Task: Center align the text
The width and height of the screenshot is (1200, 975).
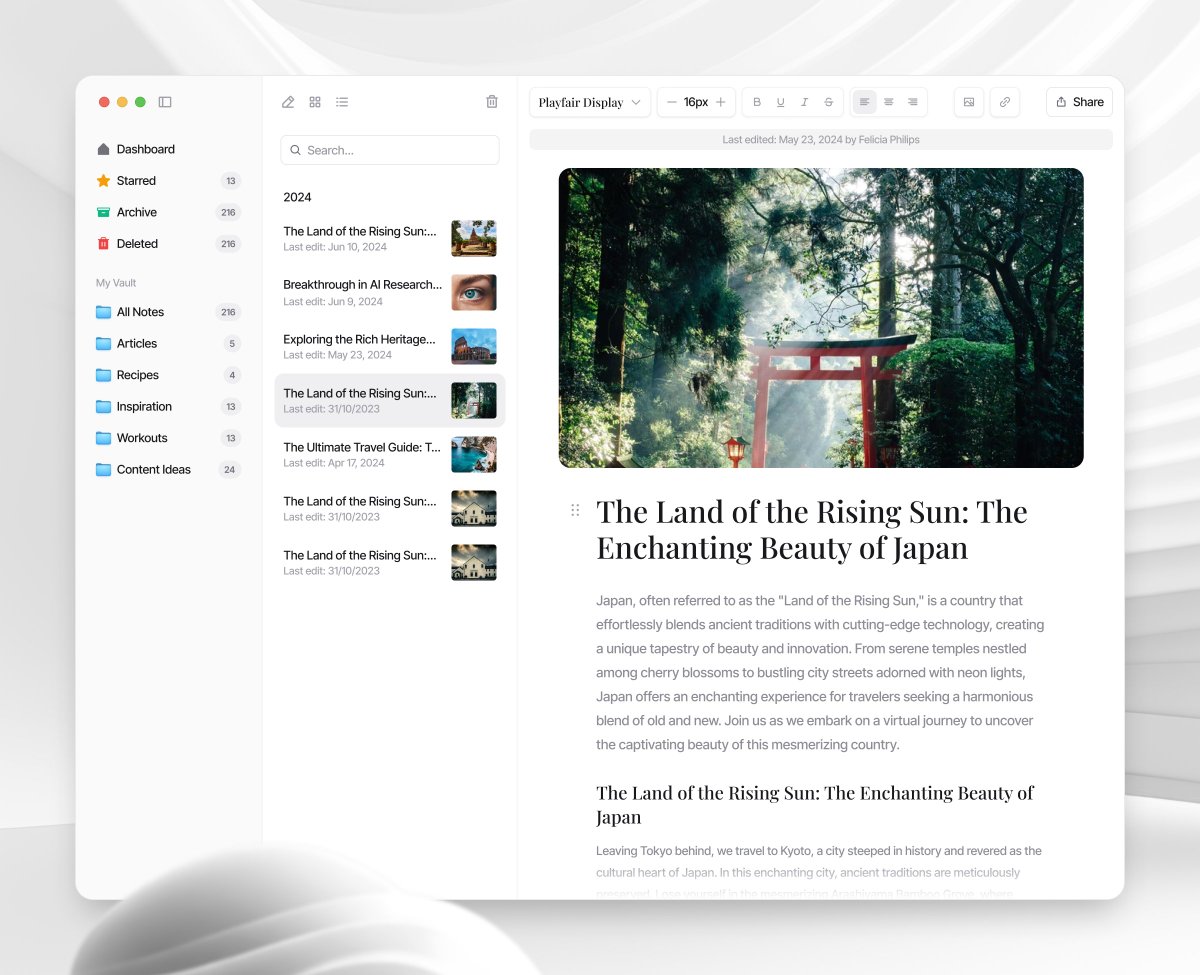Action: pyautogui.click(x=889, y=102)
